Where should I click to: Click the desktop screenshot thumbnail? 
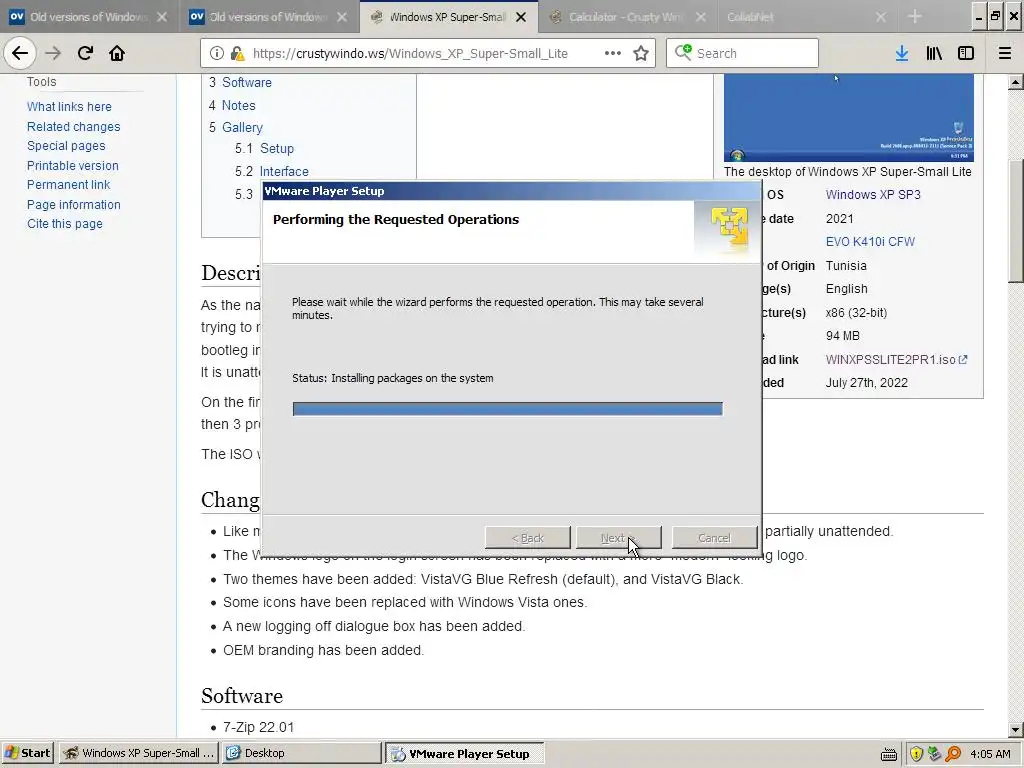848,118
